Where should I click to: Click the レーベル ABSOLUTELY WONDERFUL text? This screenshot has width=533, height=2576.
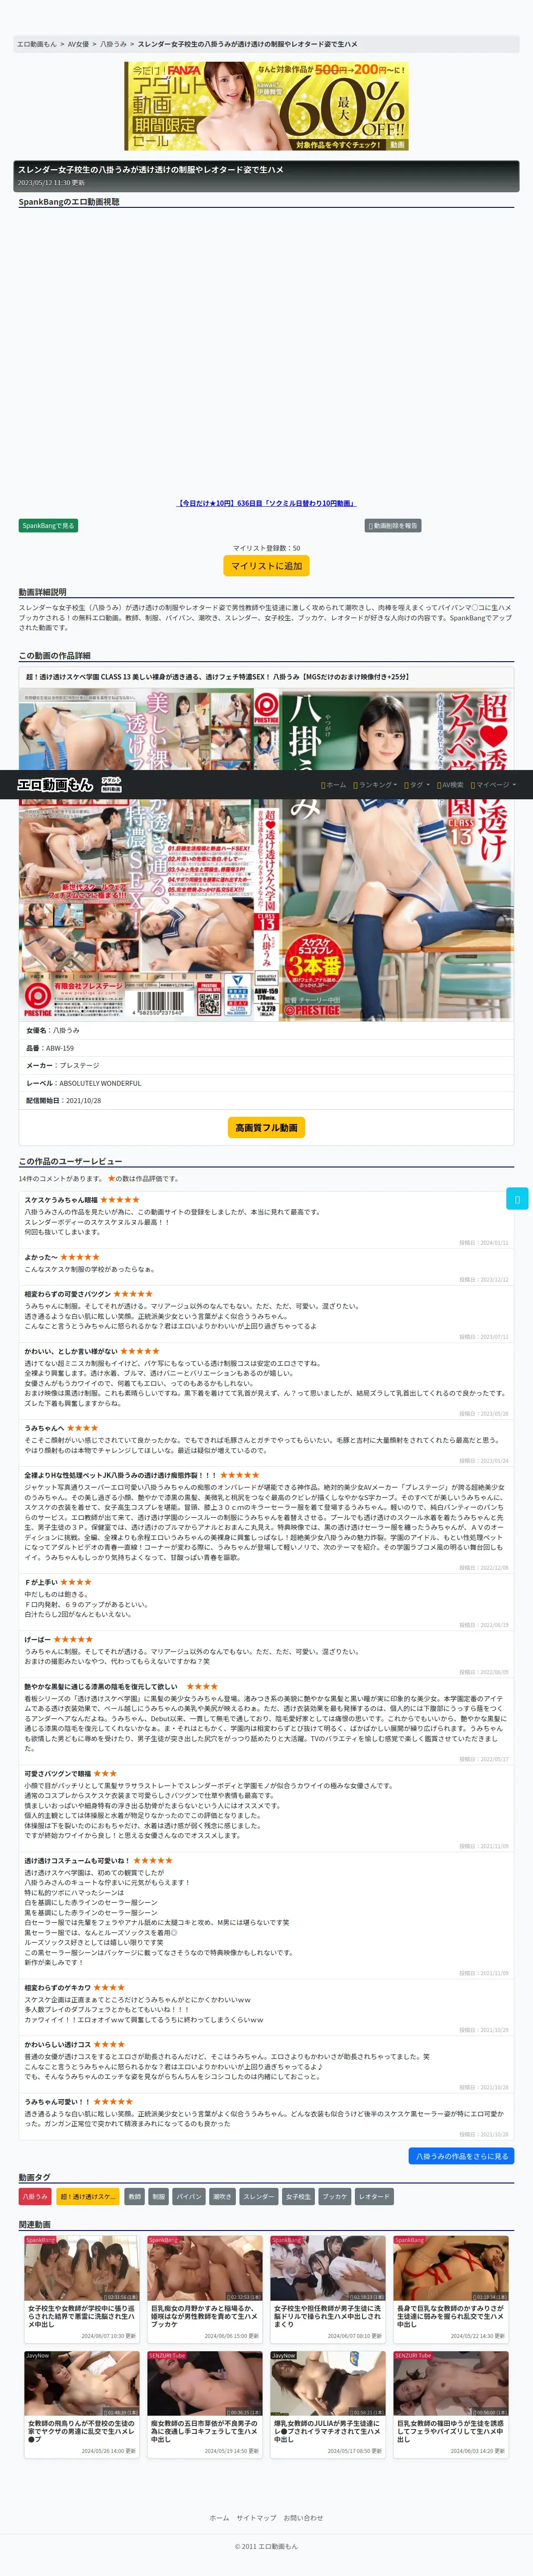coord(83,1083)
